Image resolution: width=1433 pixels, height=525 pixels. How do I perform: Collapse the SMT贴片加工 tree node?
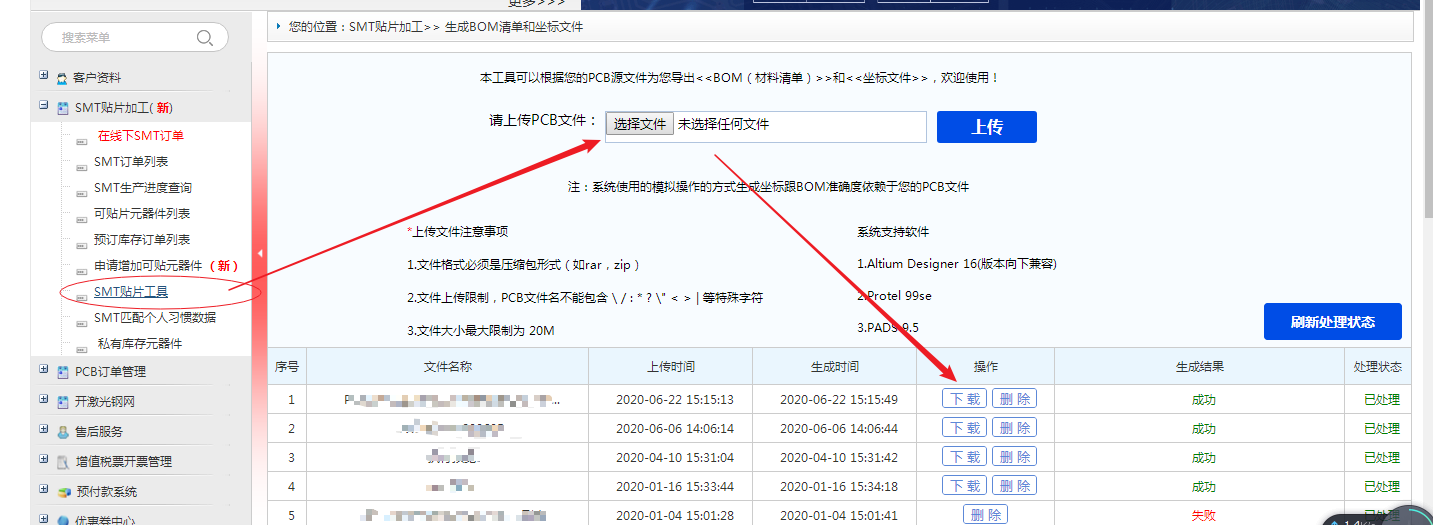[43, 105]
